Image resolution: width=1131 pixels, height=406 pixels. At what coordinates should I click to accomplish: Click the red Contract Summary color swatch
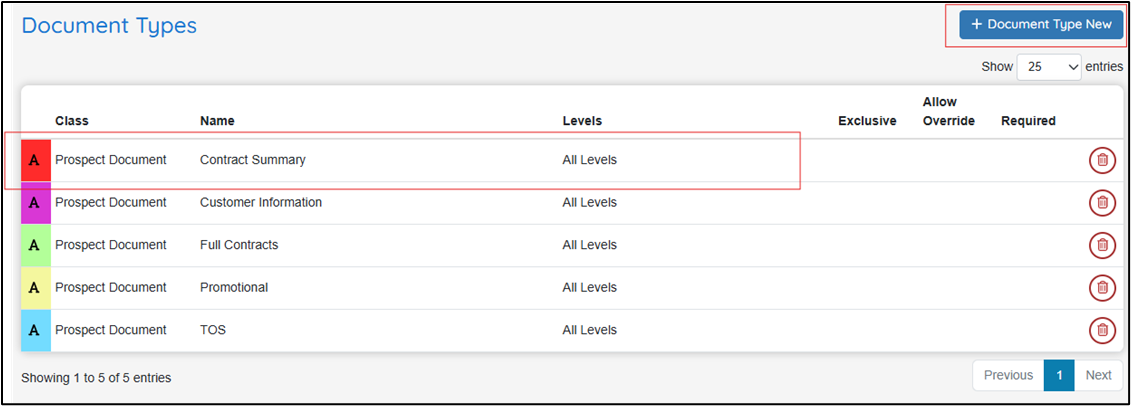36,160
